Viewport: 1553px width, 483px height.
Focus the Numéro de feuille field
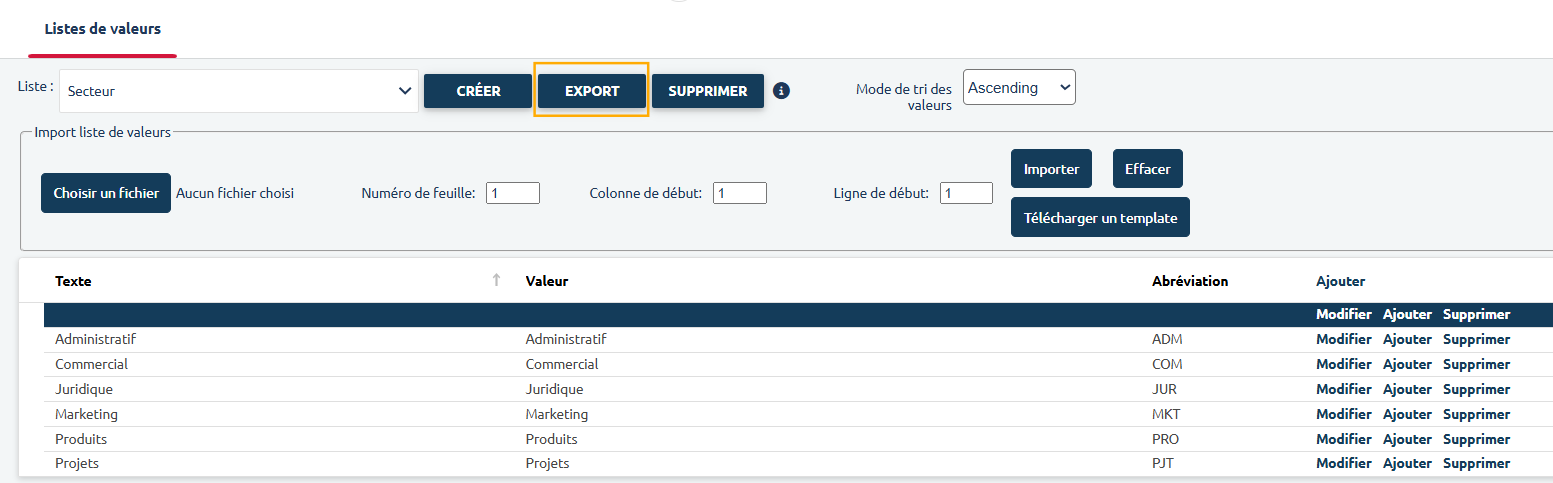(512, 193)
